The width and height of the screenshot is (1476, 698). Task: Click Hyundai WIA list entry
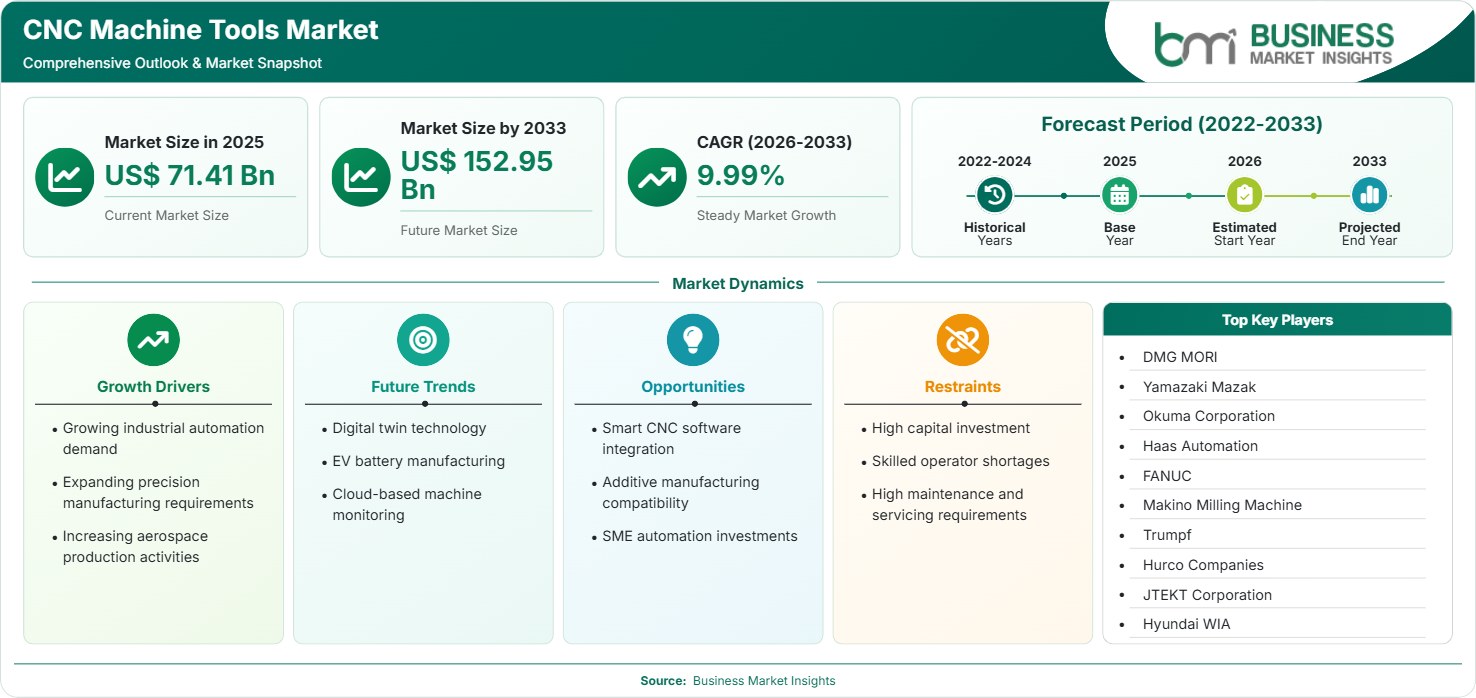(x=1186, y=624)
